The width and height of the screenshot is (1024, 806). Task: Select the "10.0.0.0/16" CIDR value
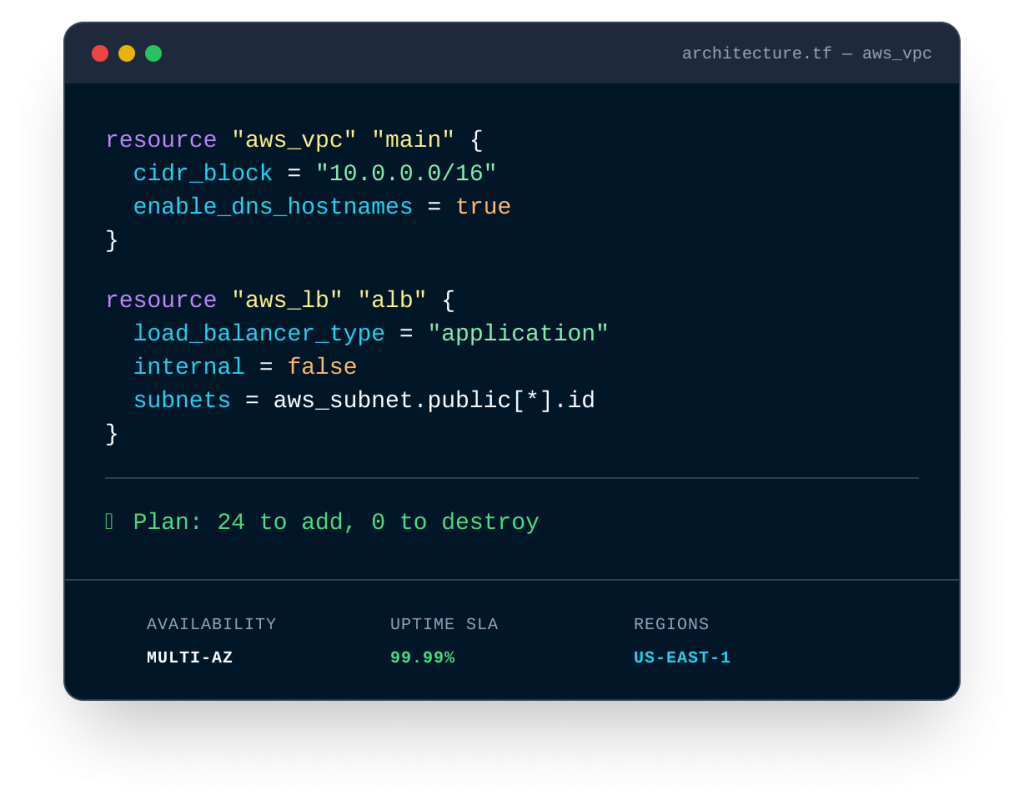click(406, 173)
